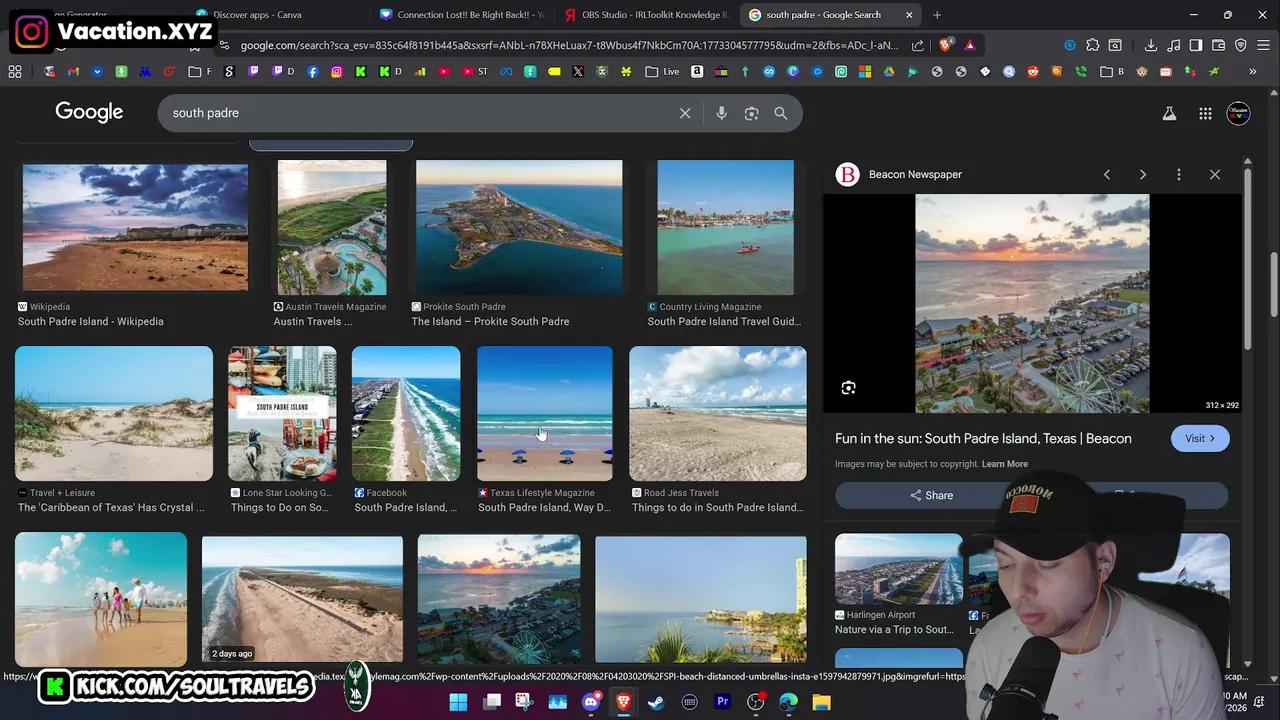This screenshot has height=720, width=1280.
Task: Open the Facebook aerial beach image
Action: pyautogui.click(x=406, y=414)
